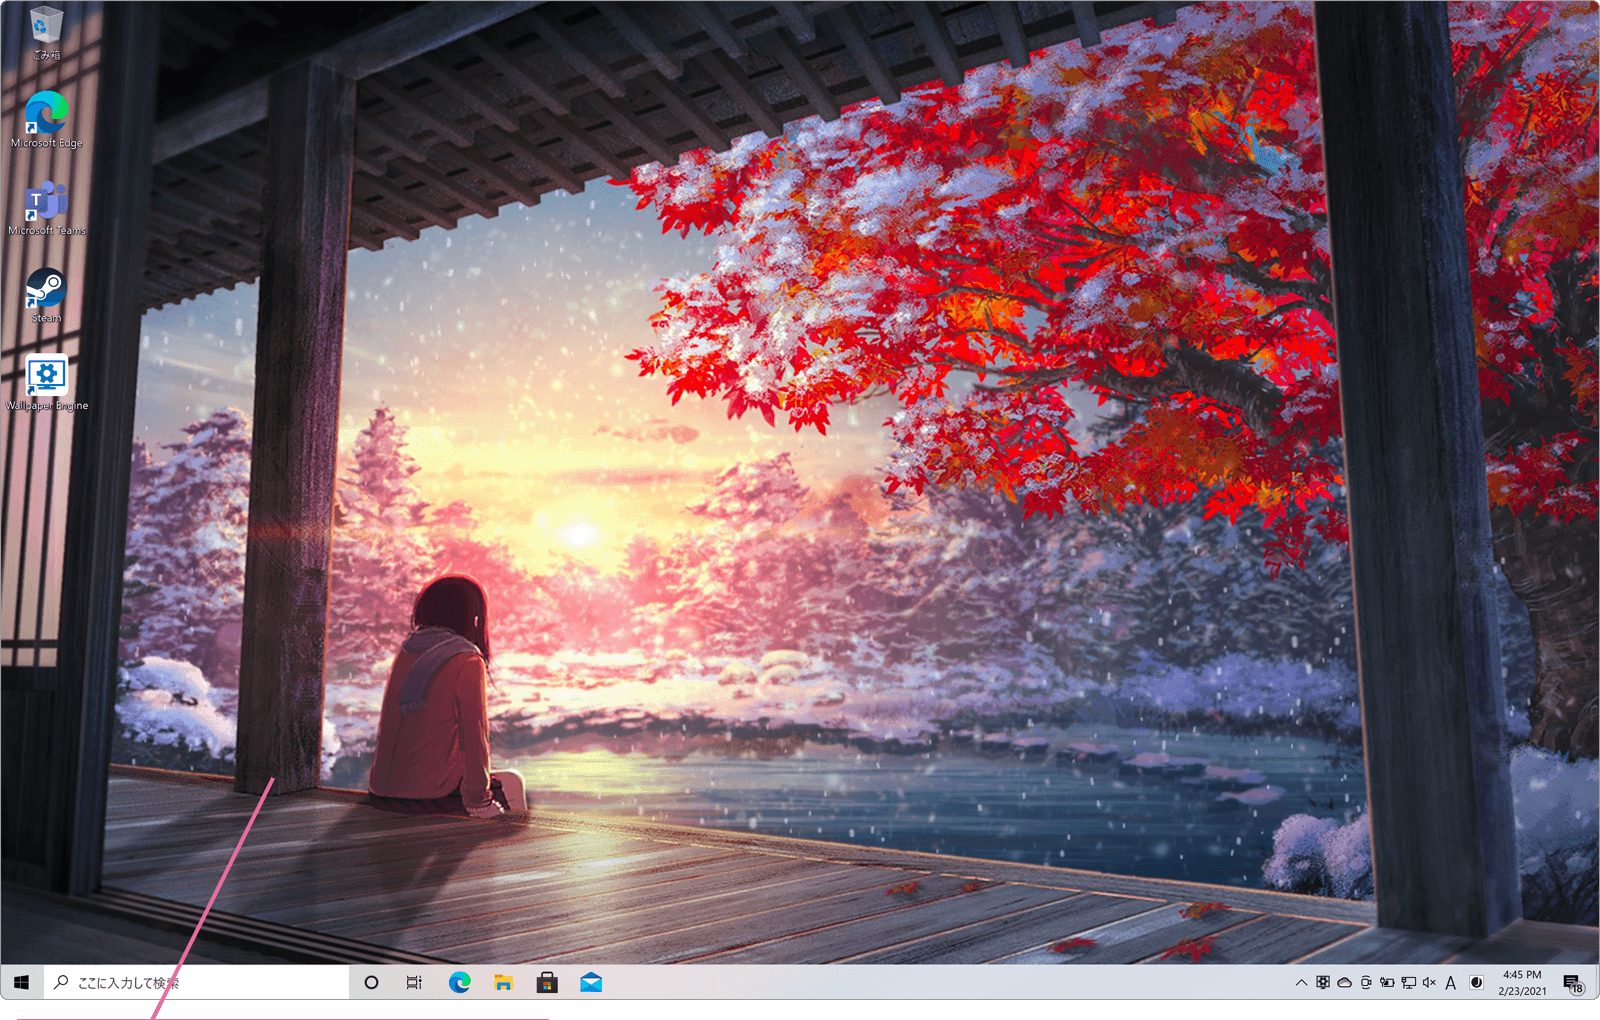Image resolution: width=1600 pixels, height=1020 pixels.
Task: Launch Edge from the taskbar
Action: [459, 982]
